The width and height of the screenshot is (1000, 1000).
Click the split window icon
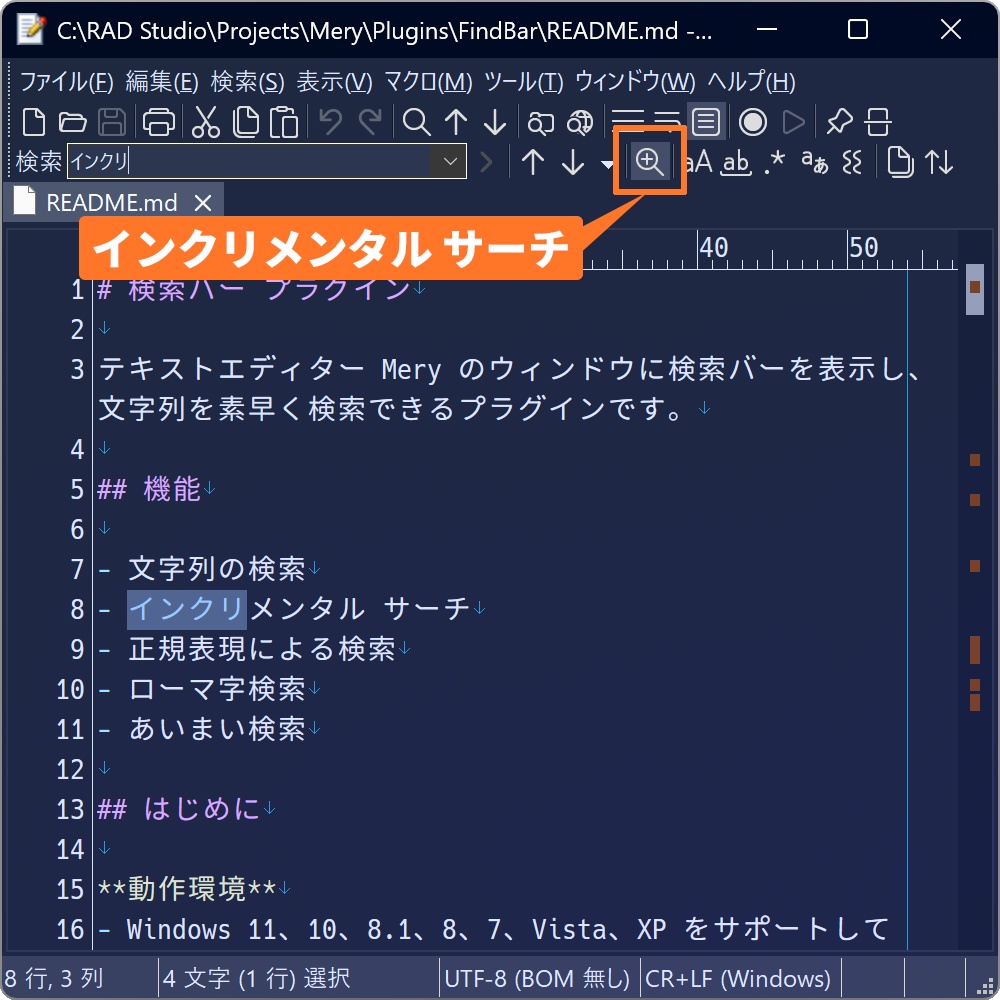tap(878, 122)
